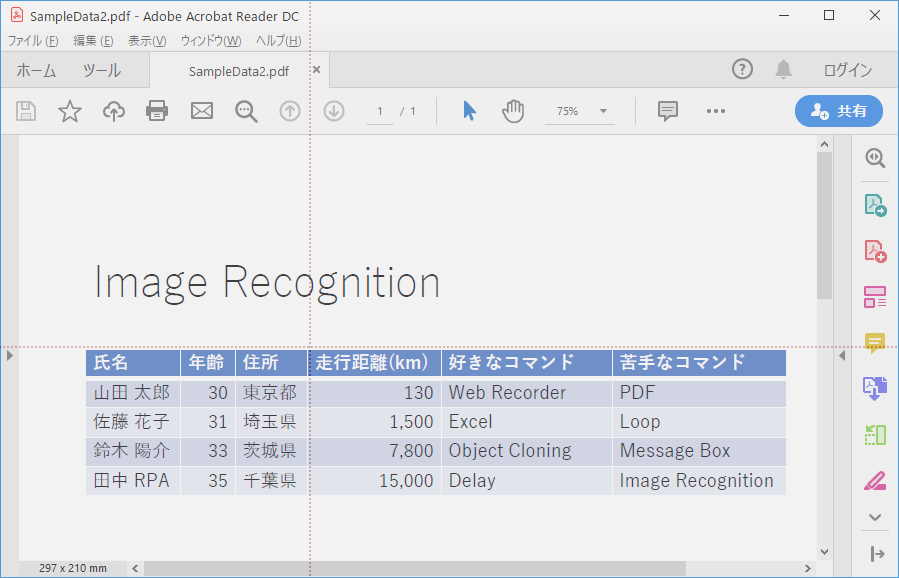Click the 共有 share button
The width and height of the screenshot is (899, 578).
[x=839, y=111]
